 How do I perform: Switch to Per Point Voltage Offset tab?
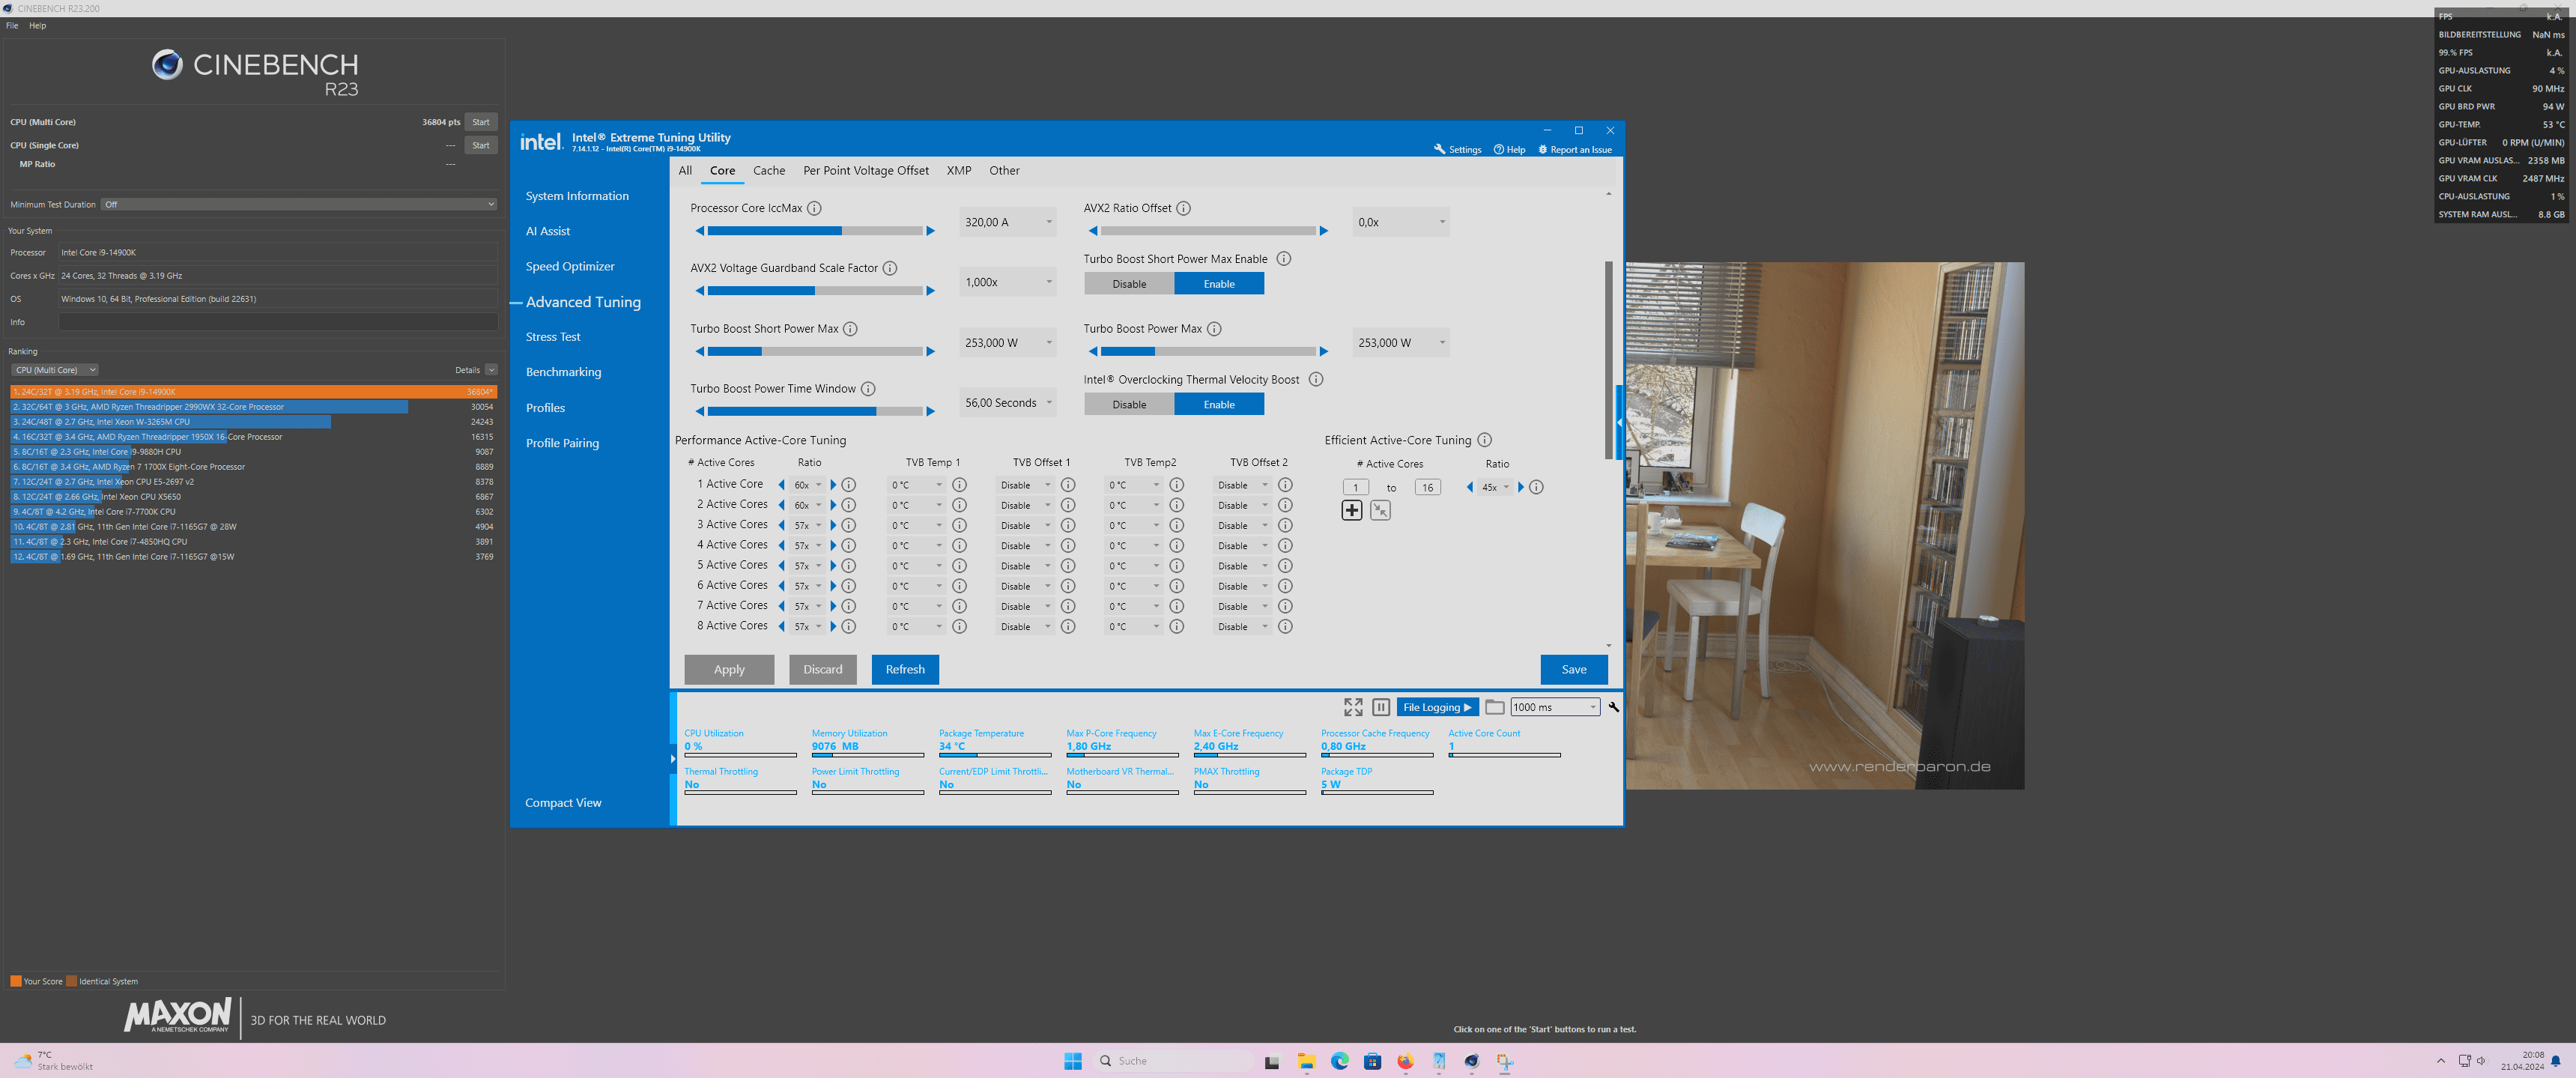coord(866,171)
